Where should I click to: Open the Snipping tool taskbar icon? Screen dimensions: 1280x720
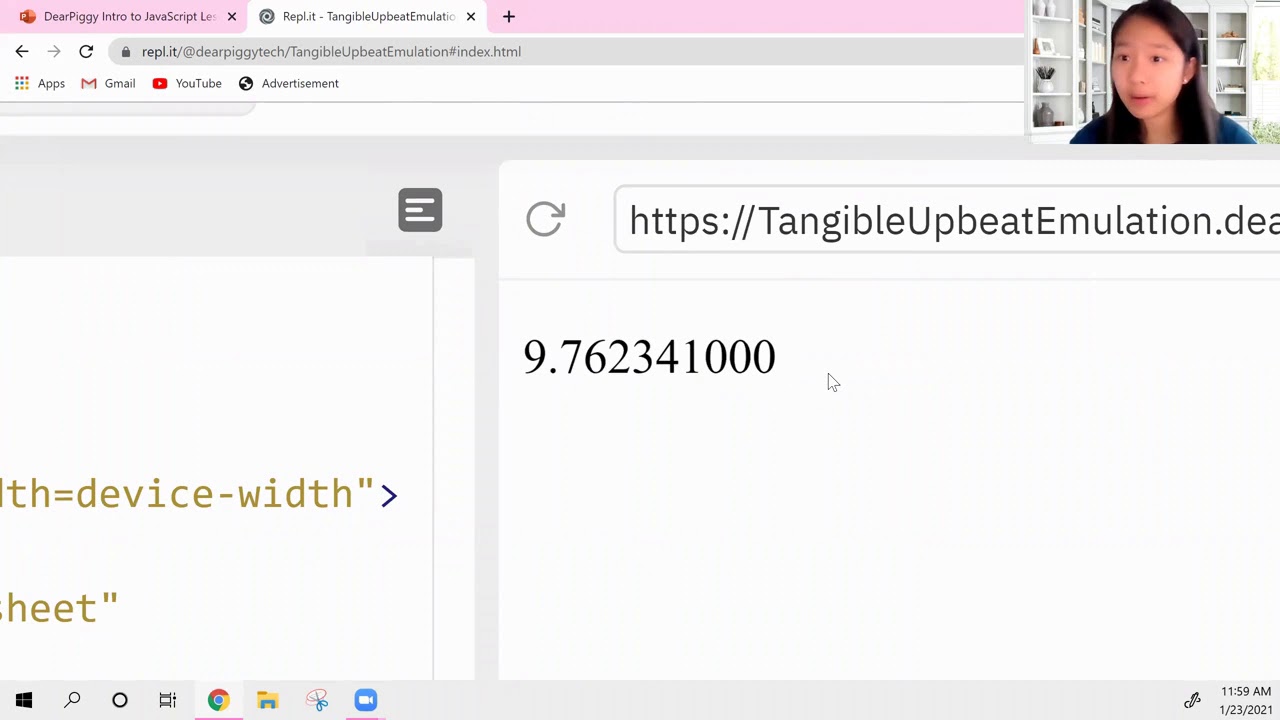pyautogui.click(x=317, y=700)
